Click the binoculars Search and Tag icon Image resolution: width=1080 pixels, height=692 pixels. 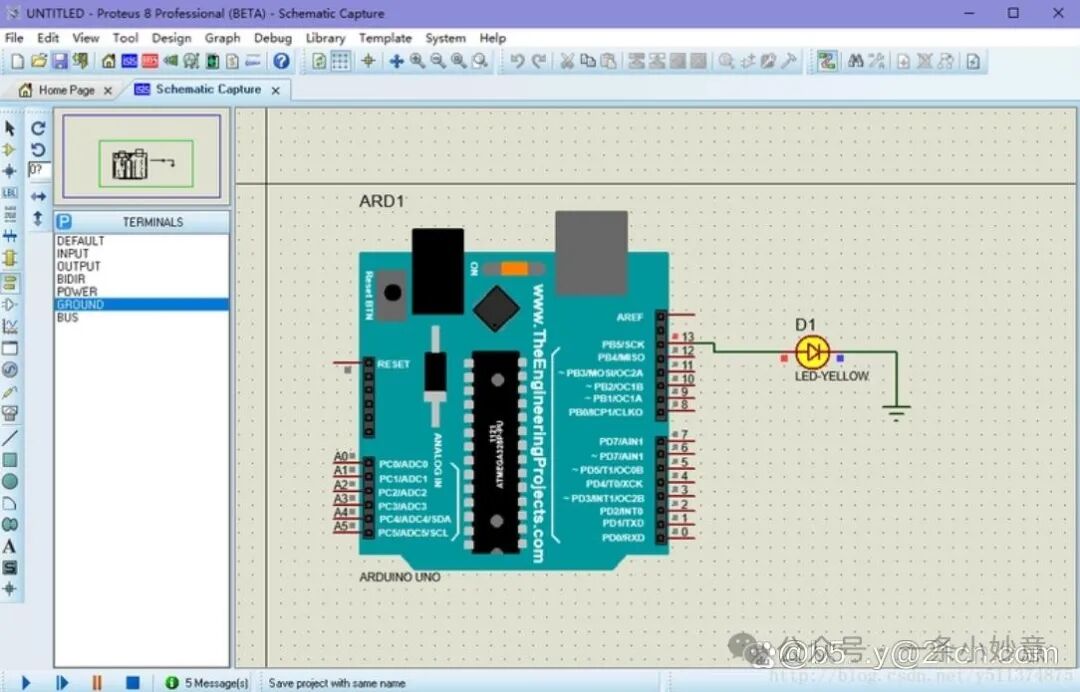point(855,61)
